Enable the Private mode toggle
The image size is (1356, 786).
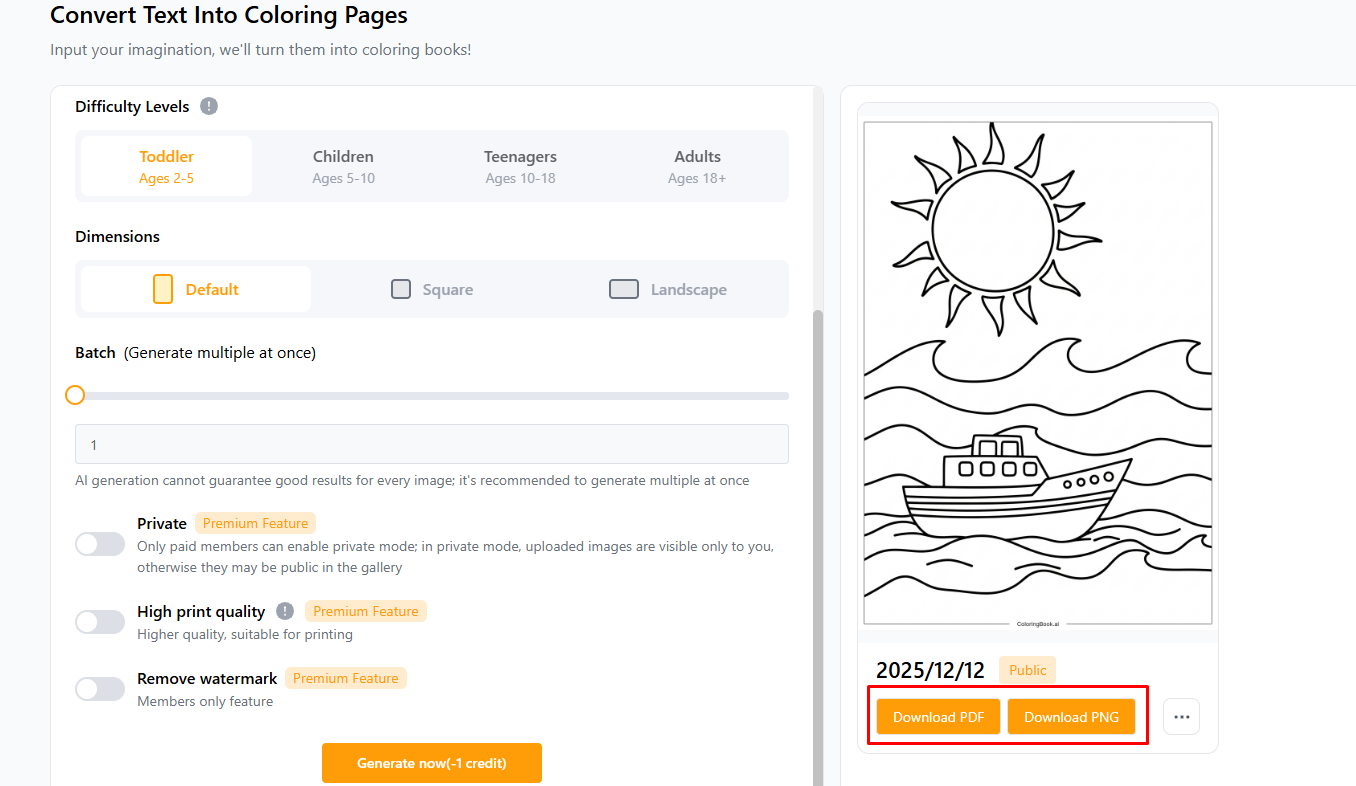click(100, 544)
